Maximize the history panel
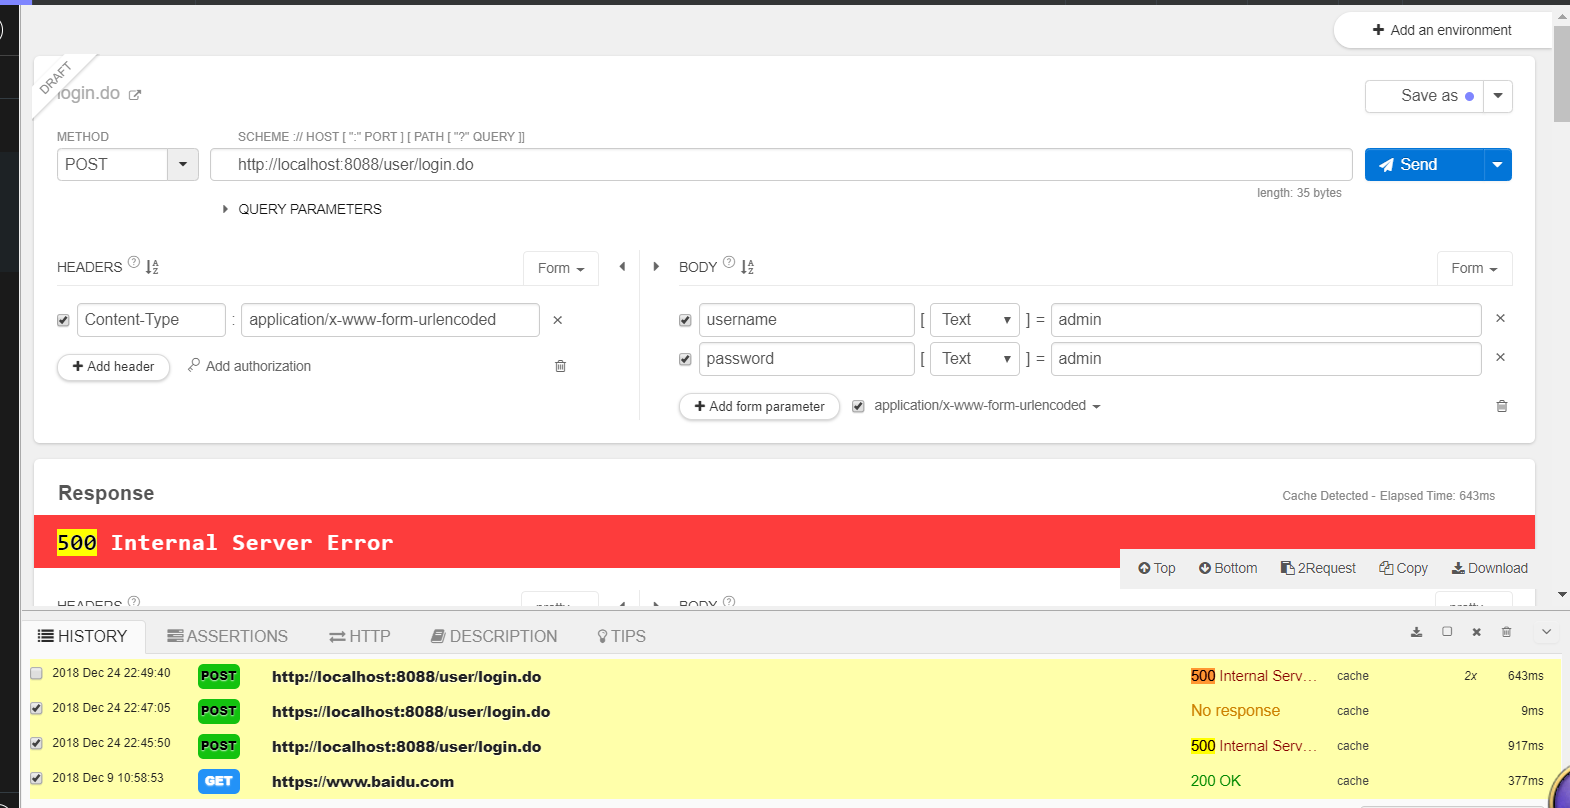 (x=1447, y=632)
